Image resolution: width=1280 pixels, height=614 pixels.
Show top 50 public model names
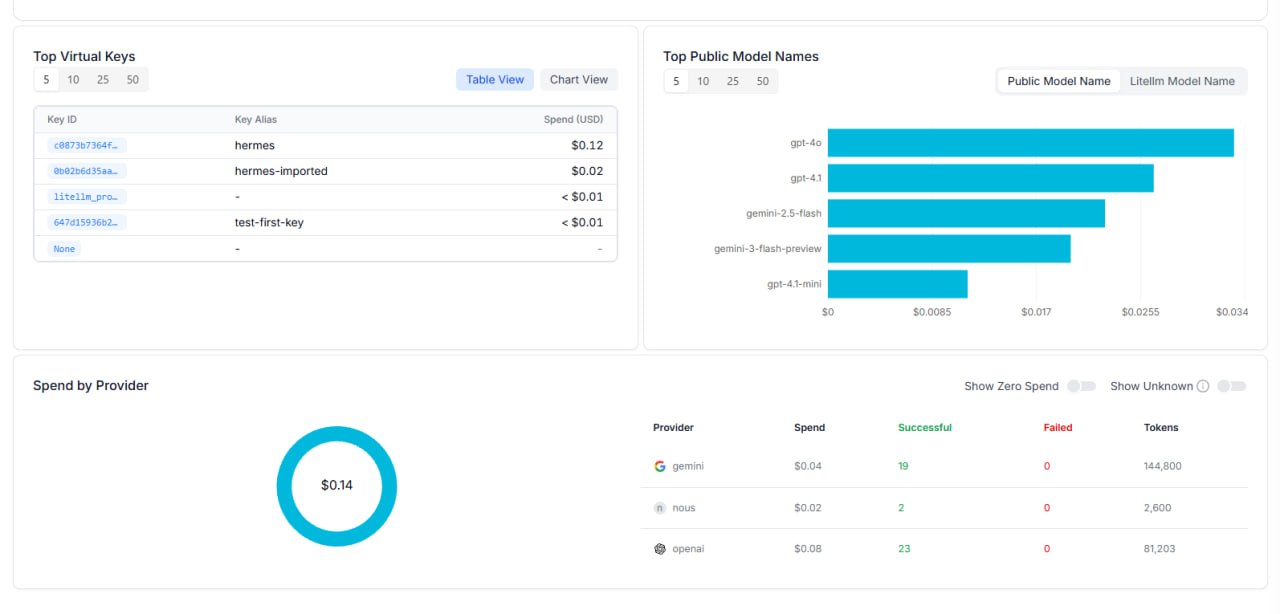pyautogui.click(x=763, y=81)
